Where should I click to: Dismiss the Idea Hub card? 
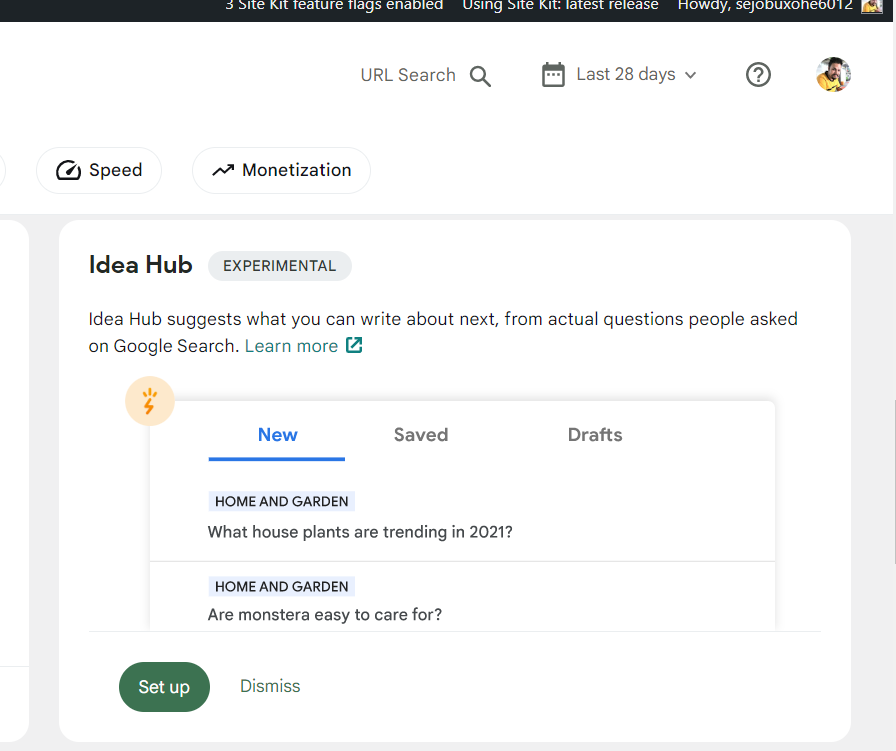tap(270, 686)
